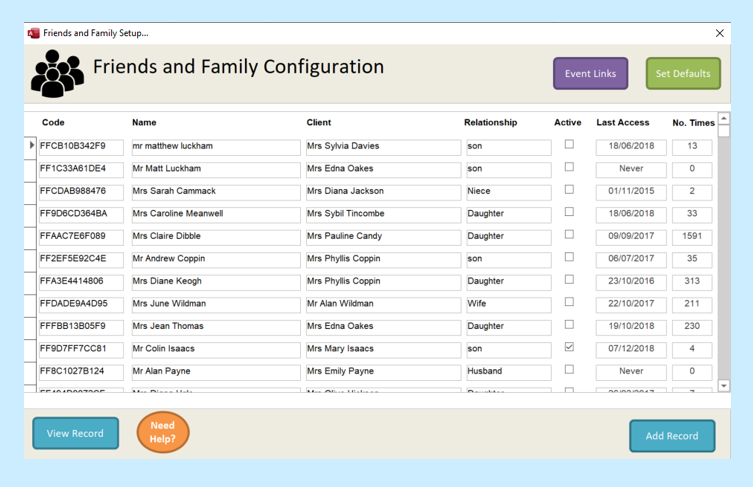The image size is (753, 487).
Task: Open the Event Links page
Action: pos(590,73)
